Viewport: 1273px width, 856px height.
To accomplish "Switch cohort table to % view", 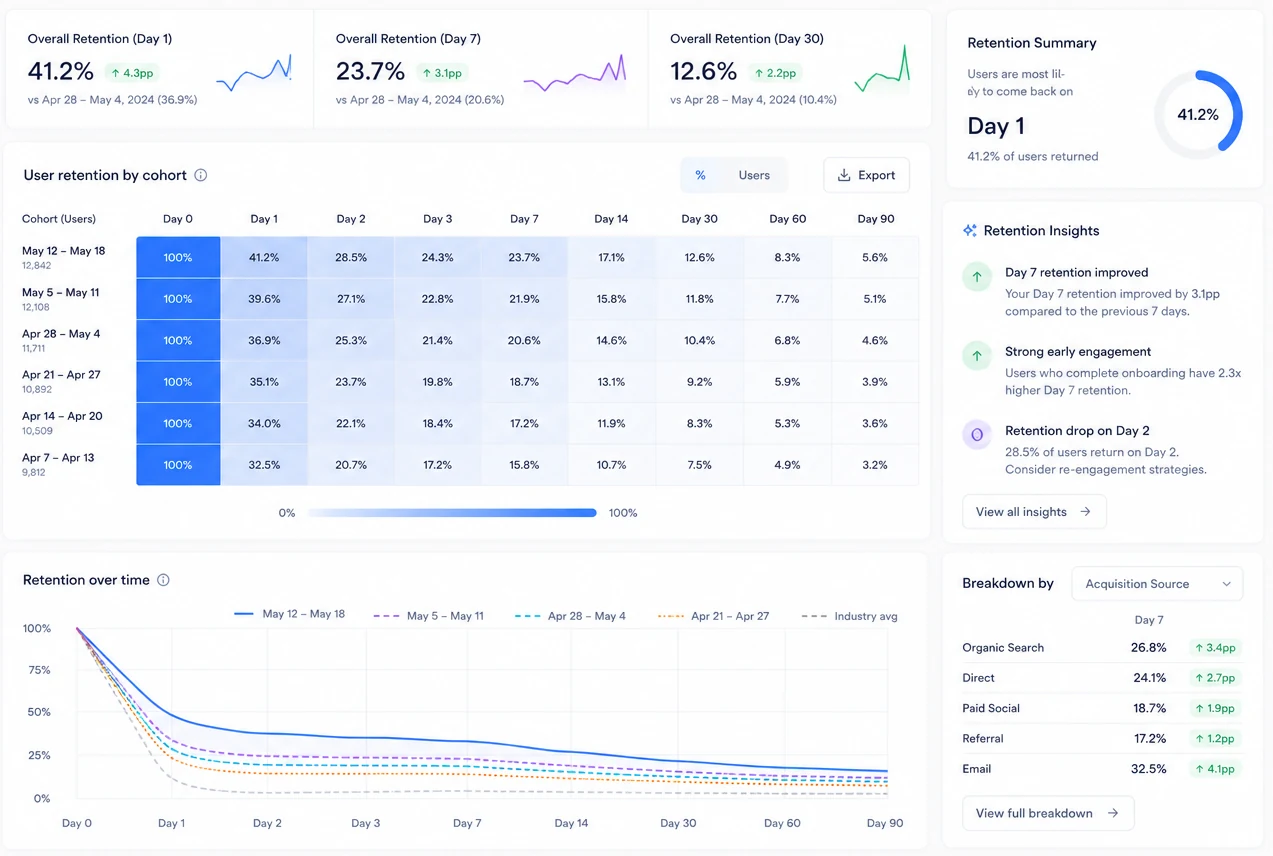I will point(700,175).
